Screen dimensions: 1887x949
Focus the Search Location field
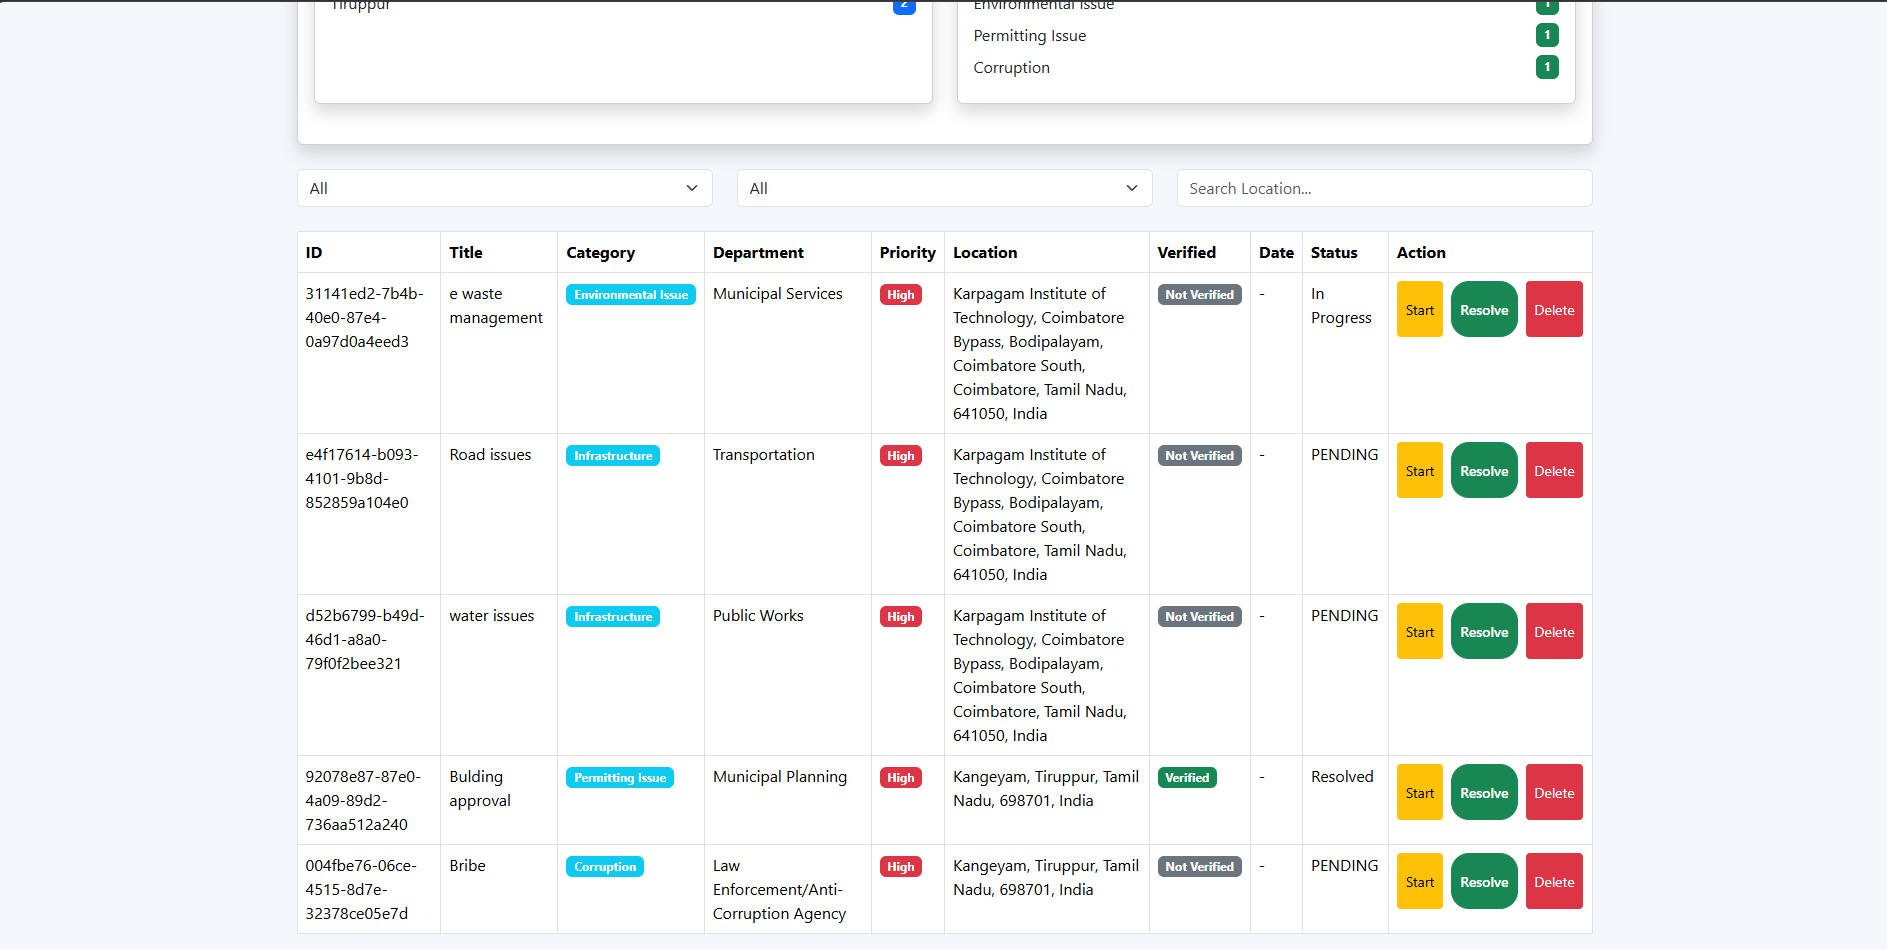(x=1384, y=188)
